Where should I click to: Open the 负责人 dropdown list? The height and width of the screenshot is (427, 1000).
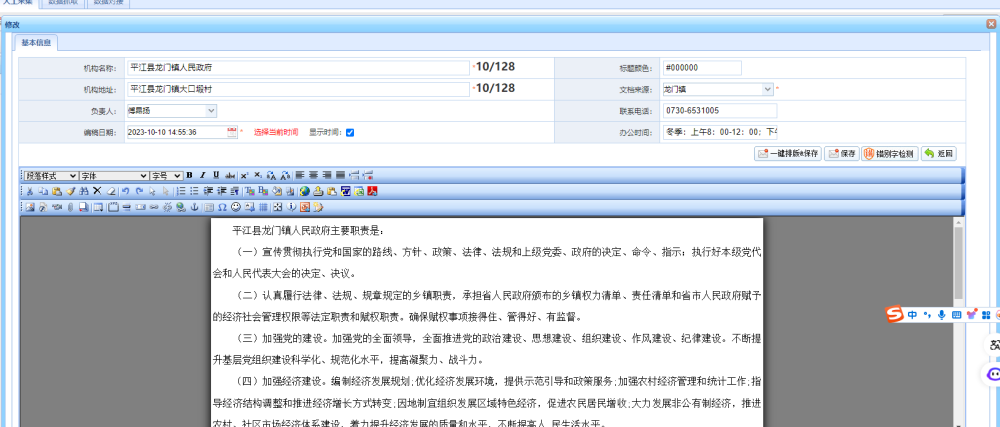[175, 110]
